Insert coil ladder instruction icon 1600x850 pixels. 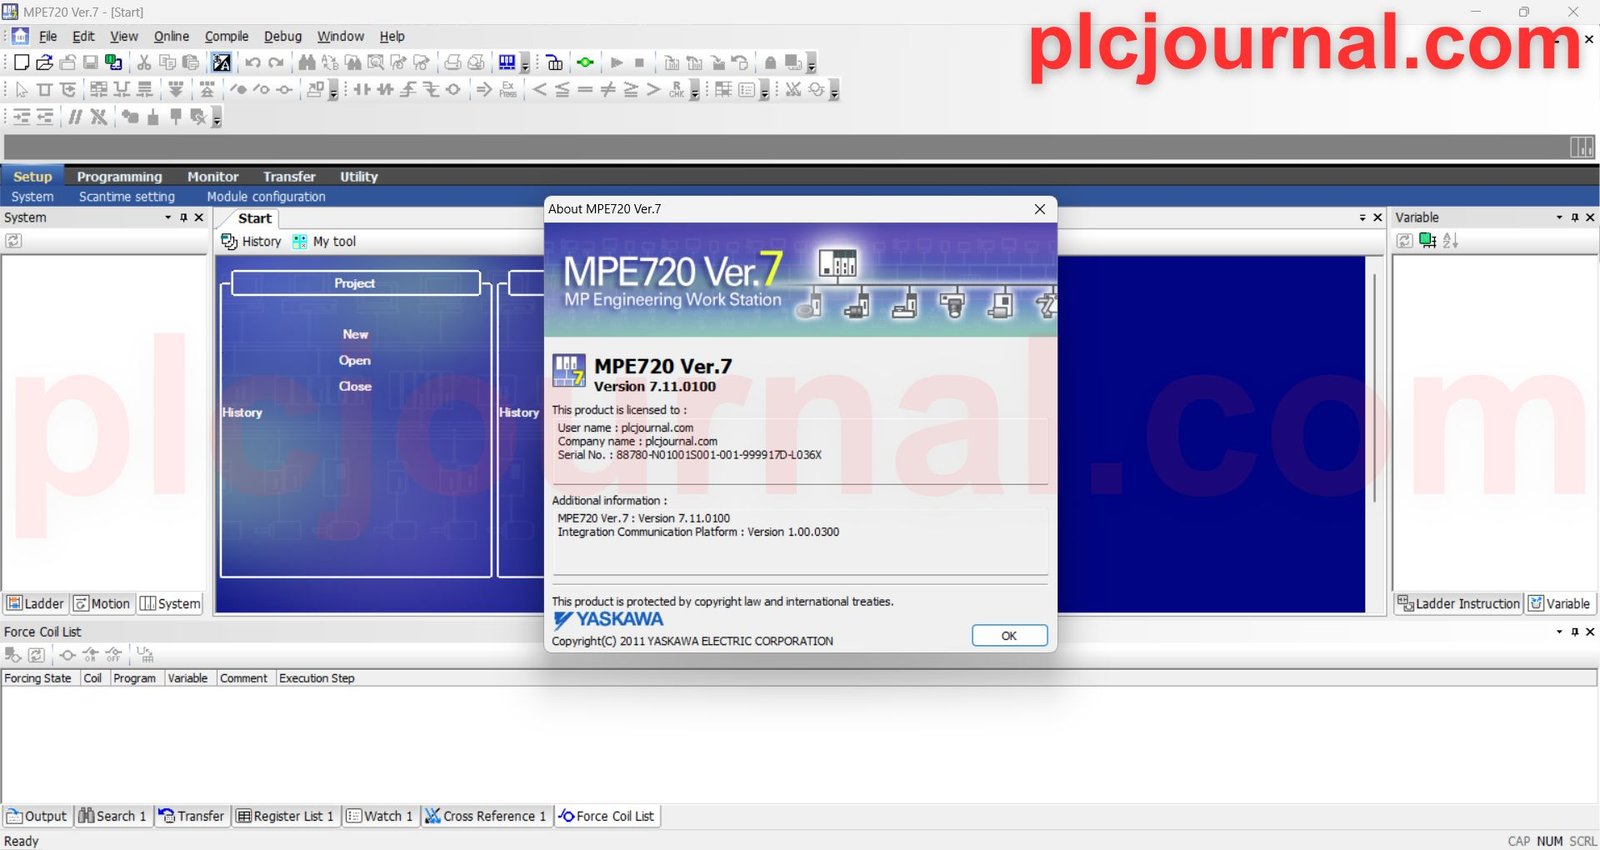[x=453, y=89]
